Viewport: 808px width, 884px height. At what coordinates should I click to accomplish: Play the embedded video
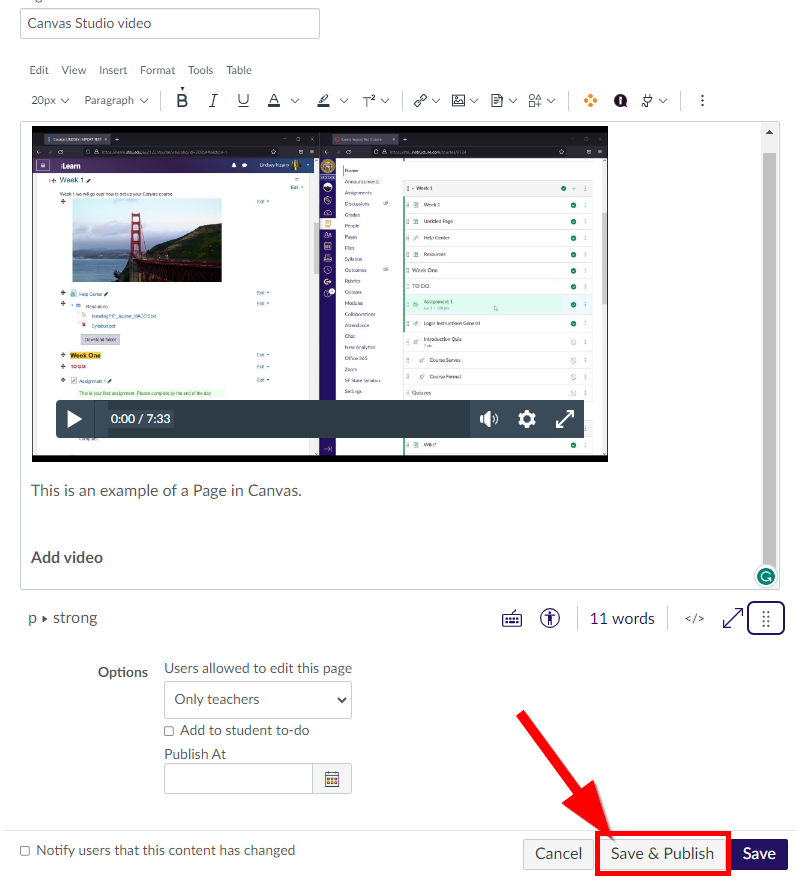[x=74, y=419]
